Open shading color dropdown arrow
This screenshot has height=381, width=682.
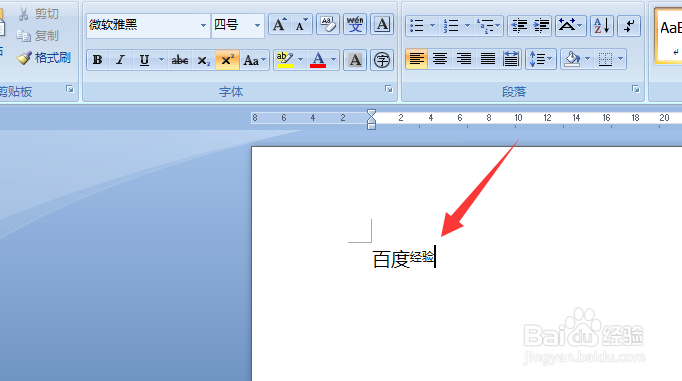click(588, 59)
